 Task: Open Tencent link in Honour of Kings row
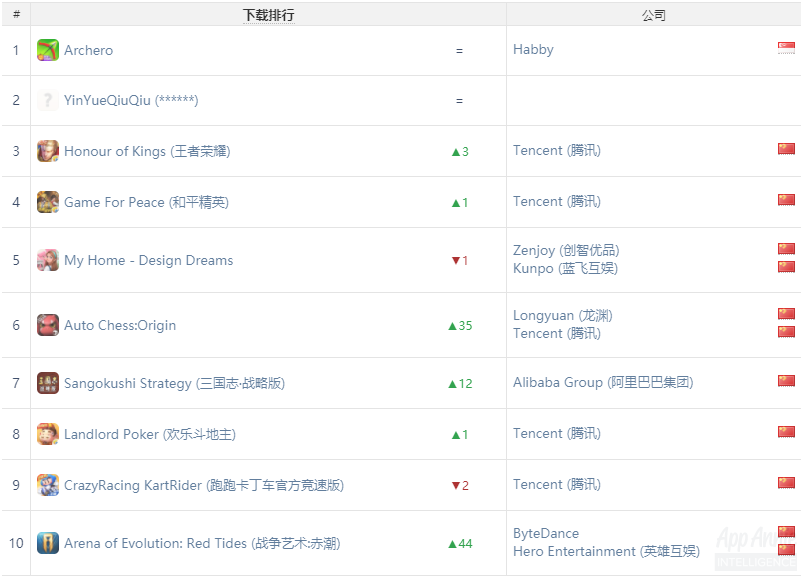(557, 150)
